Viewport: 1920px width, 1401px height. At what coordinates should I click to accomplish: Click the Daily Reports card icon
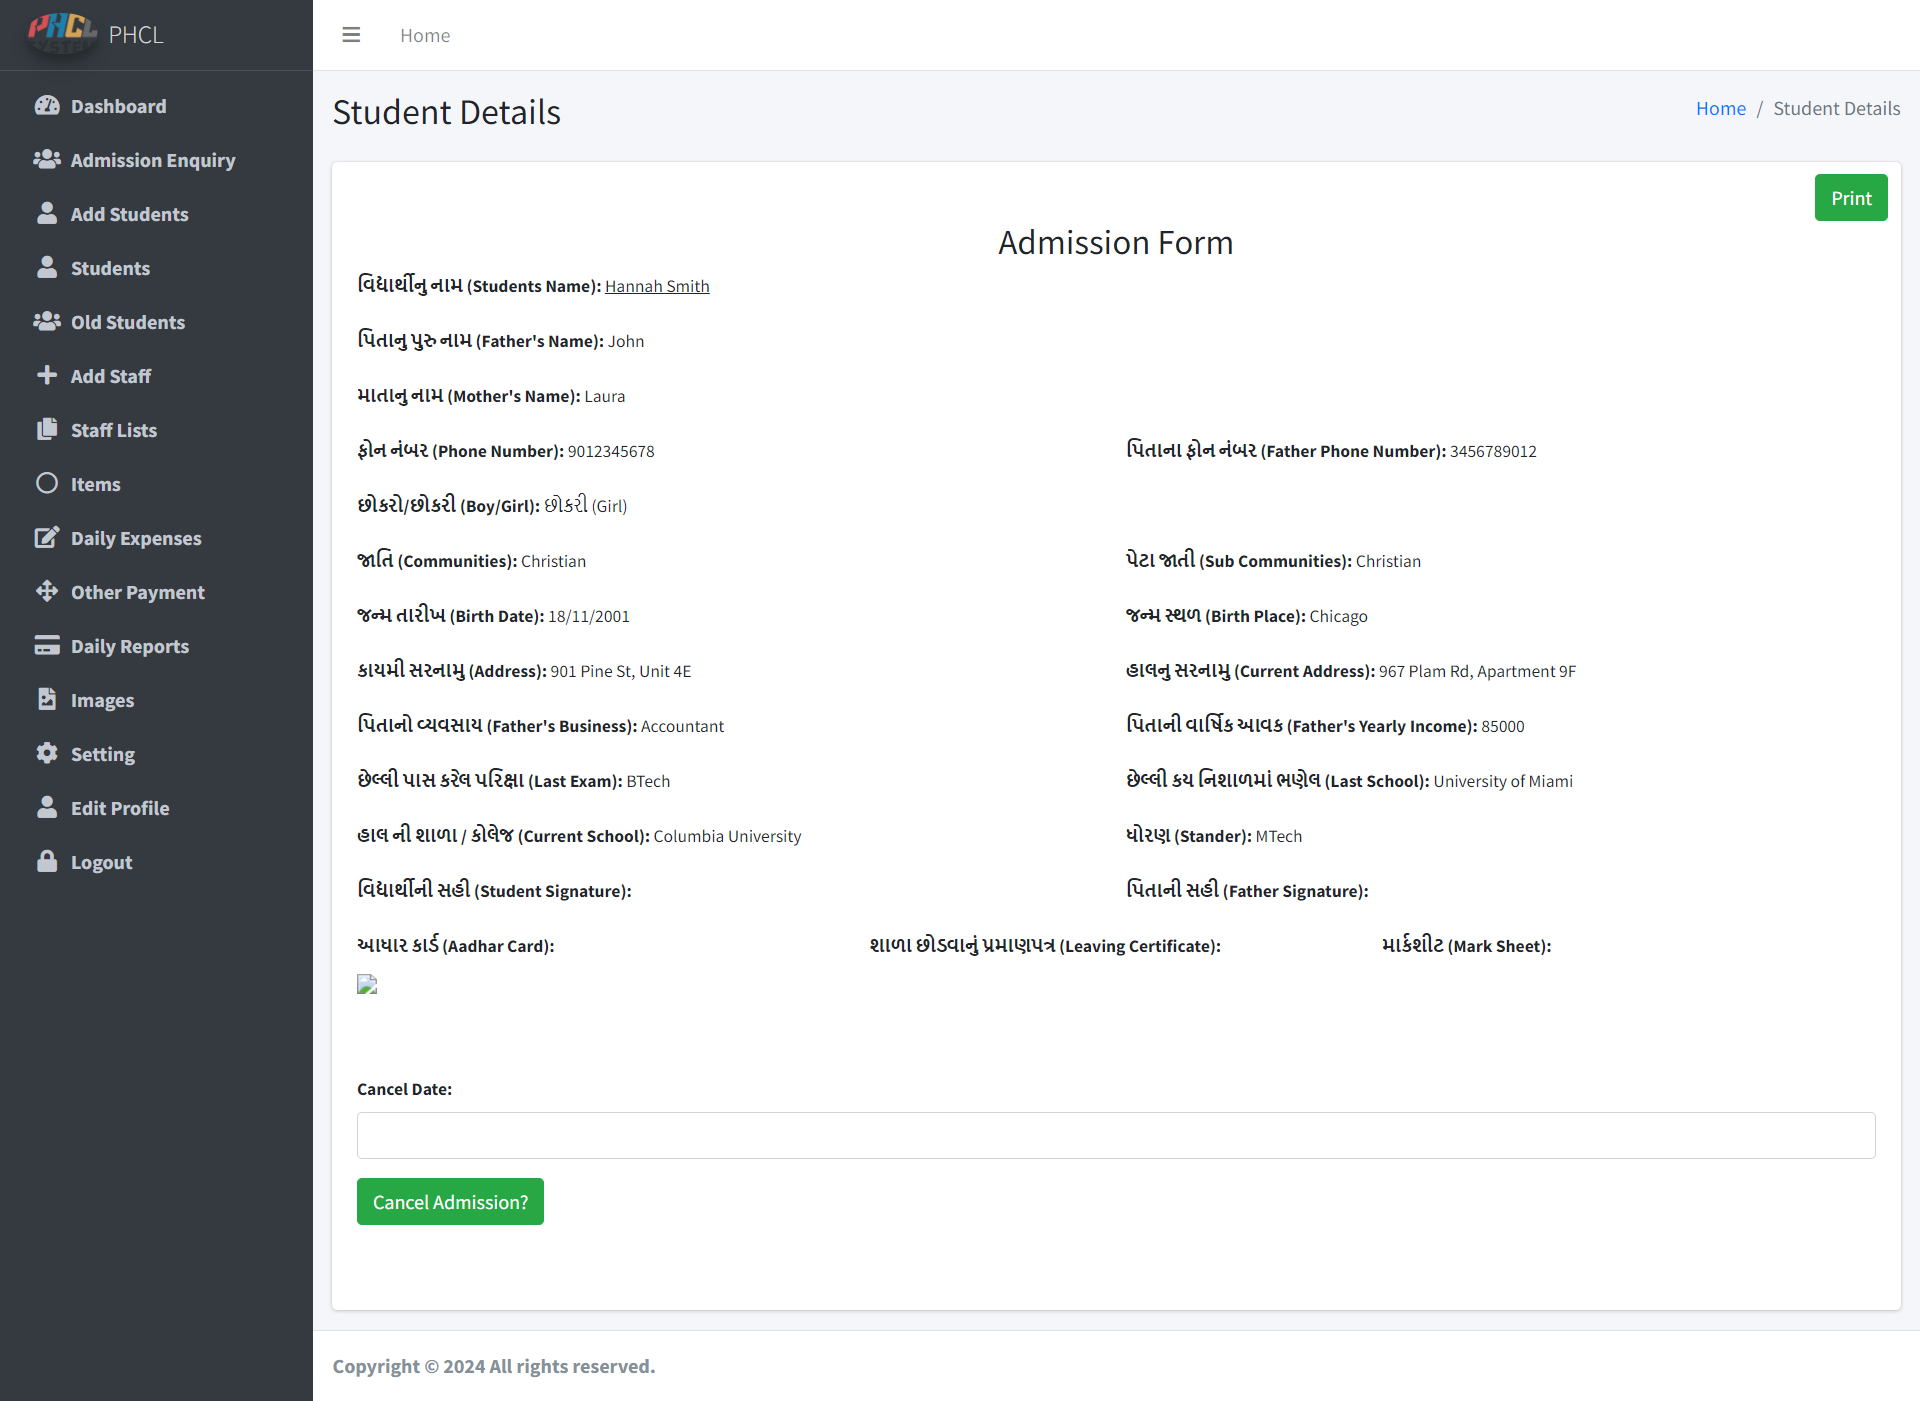coord(47,646)
